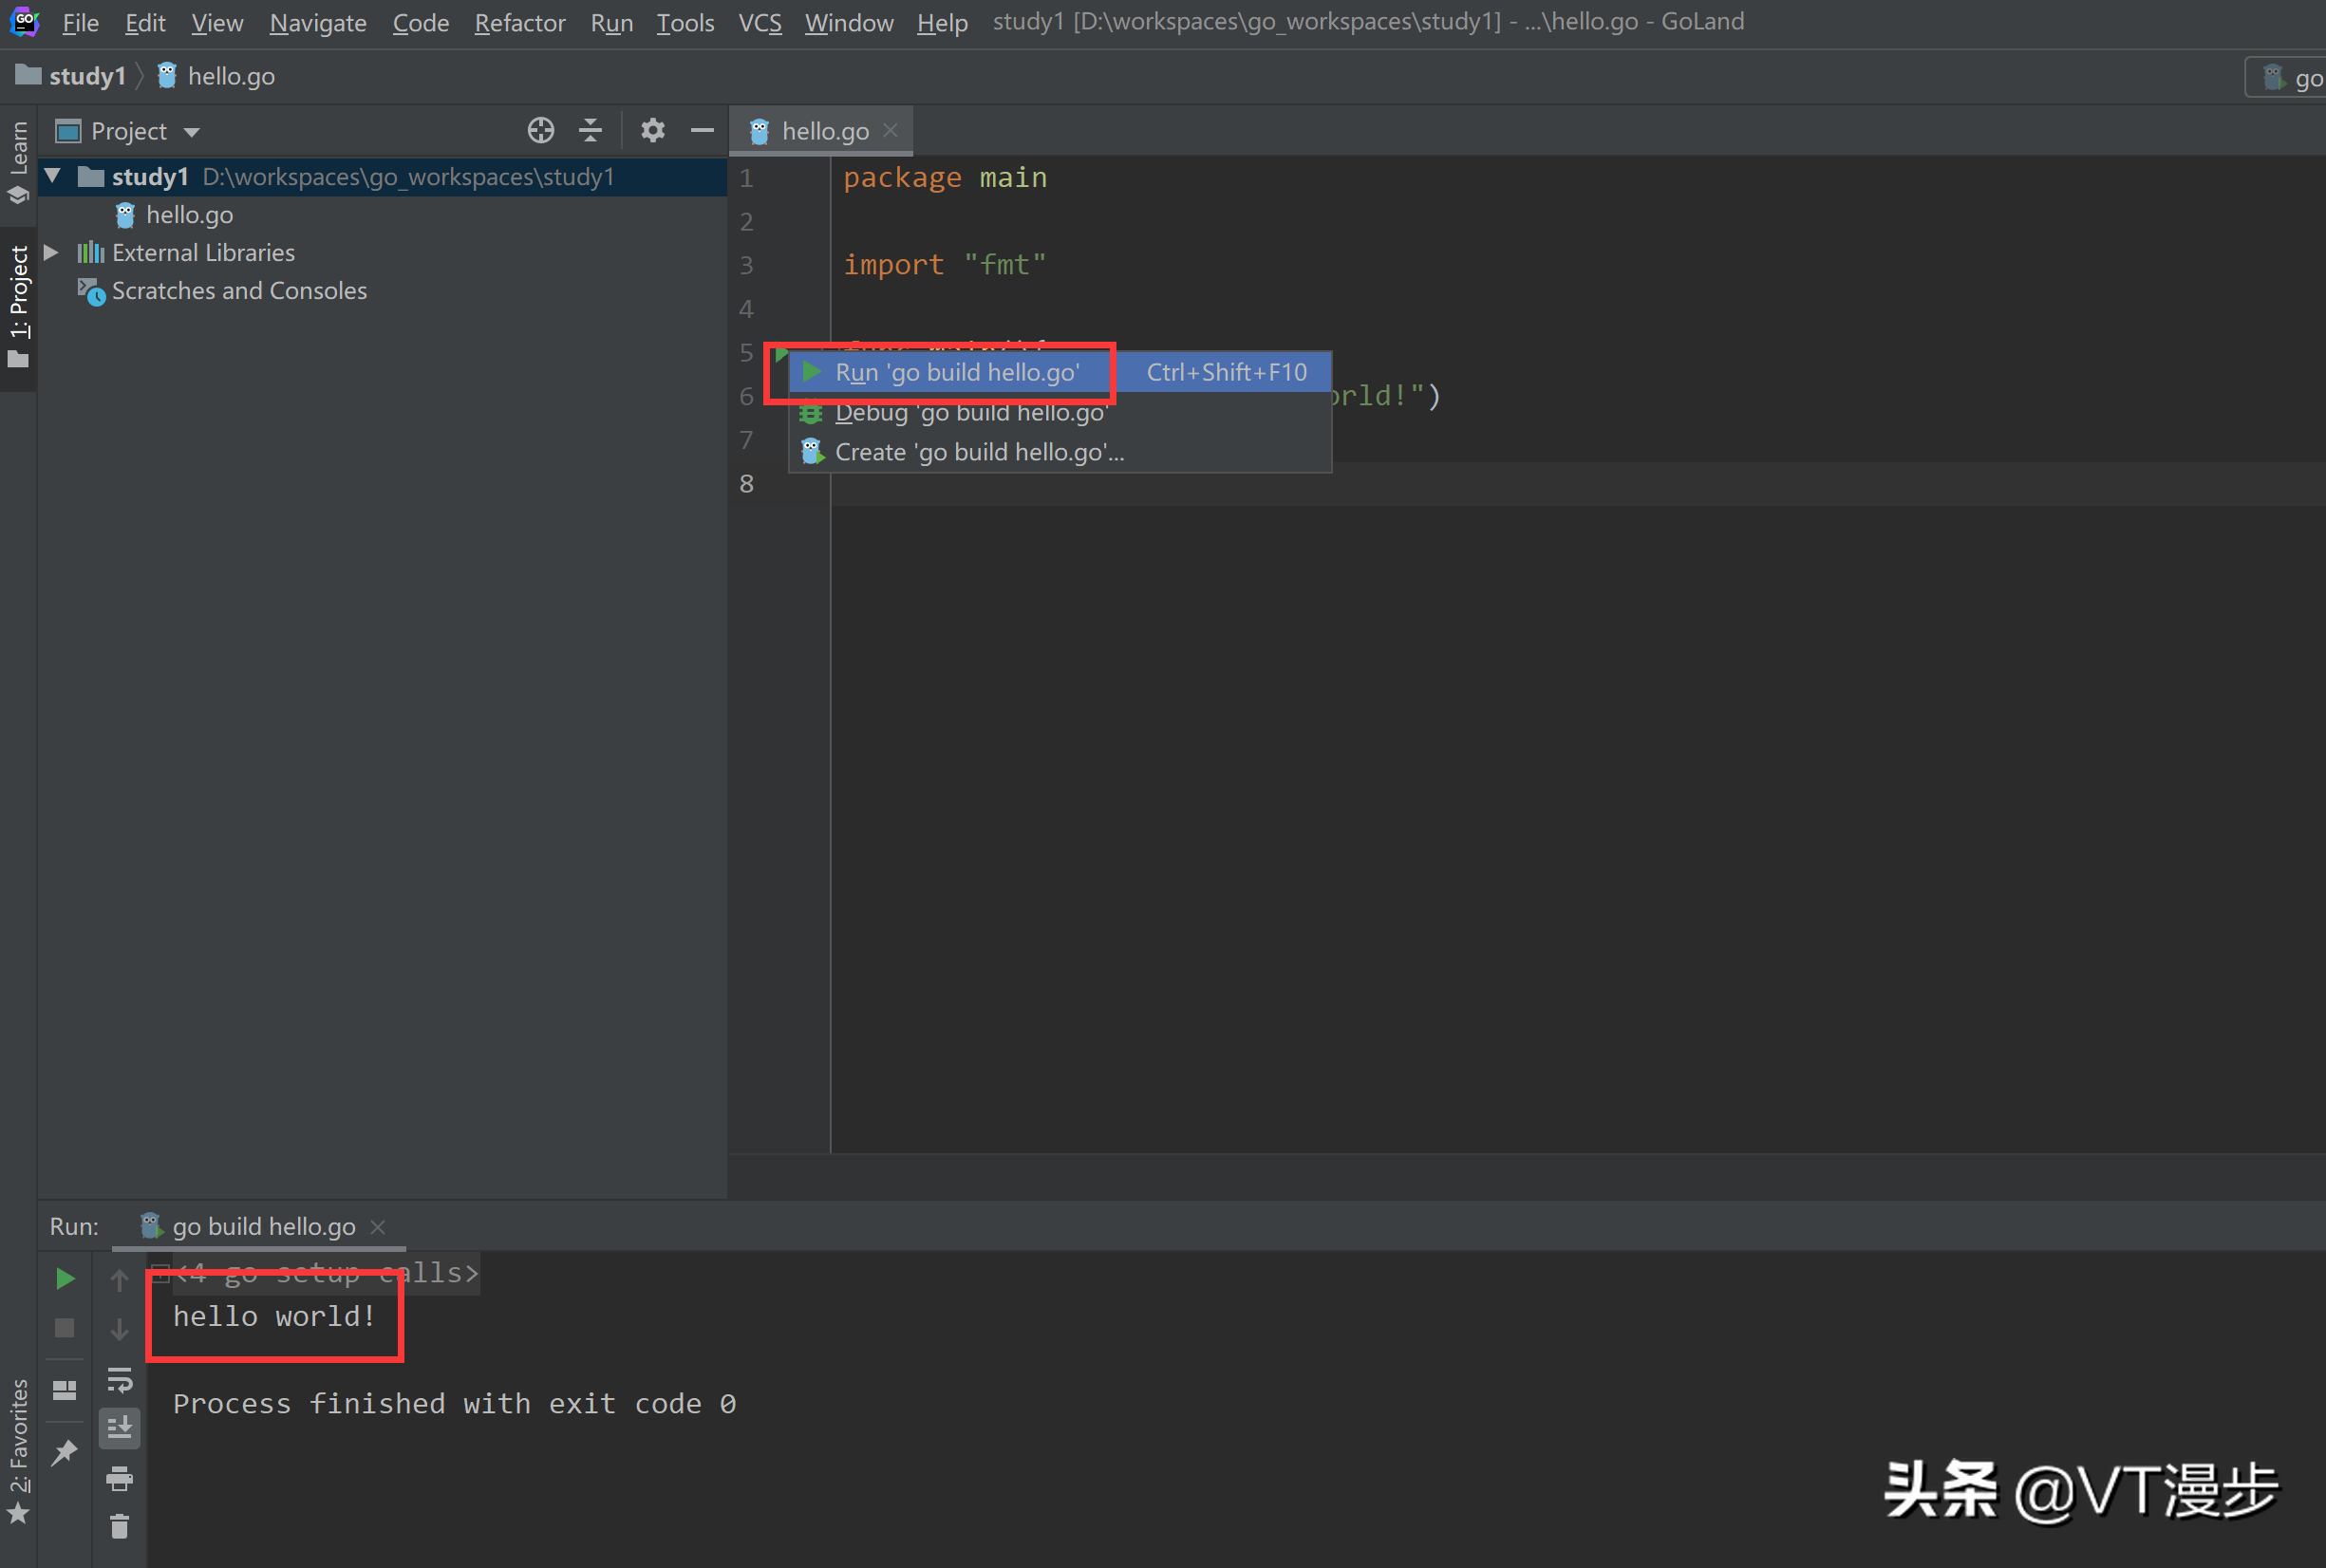Image resolution: width=2326 pixels, height=1568 pixels.
Task: Click the green Rerun button in Run panel
Action: (x=65, y=1278)
